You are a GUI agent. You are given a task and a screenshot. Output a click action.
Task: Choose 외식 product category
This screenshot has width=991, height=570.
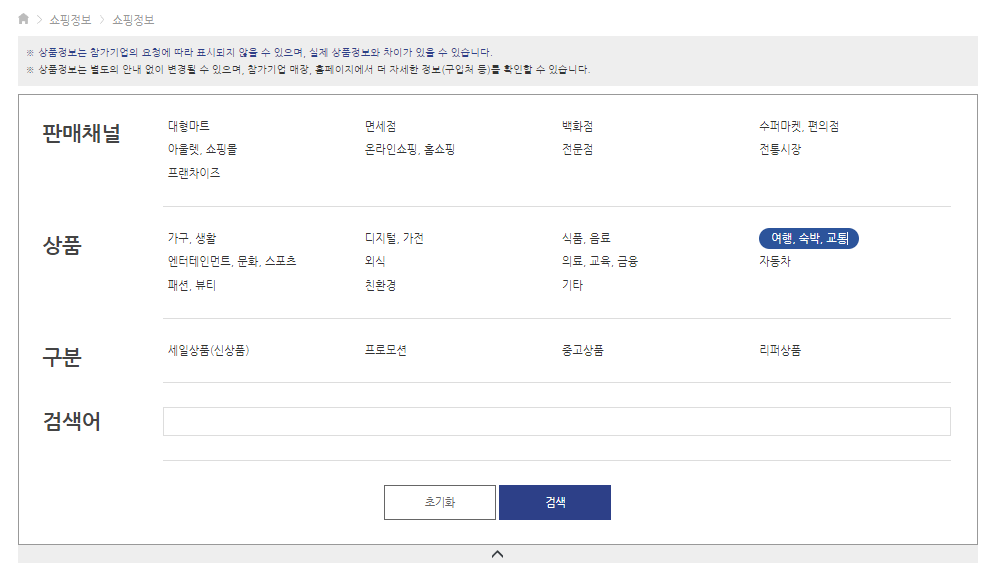pyautogui.click(x=375, y=261)
